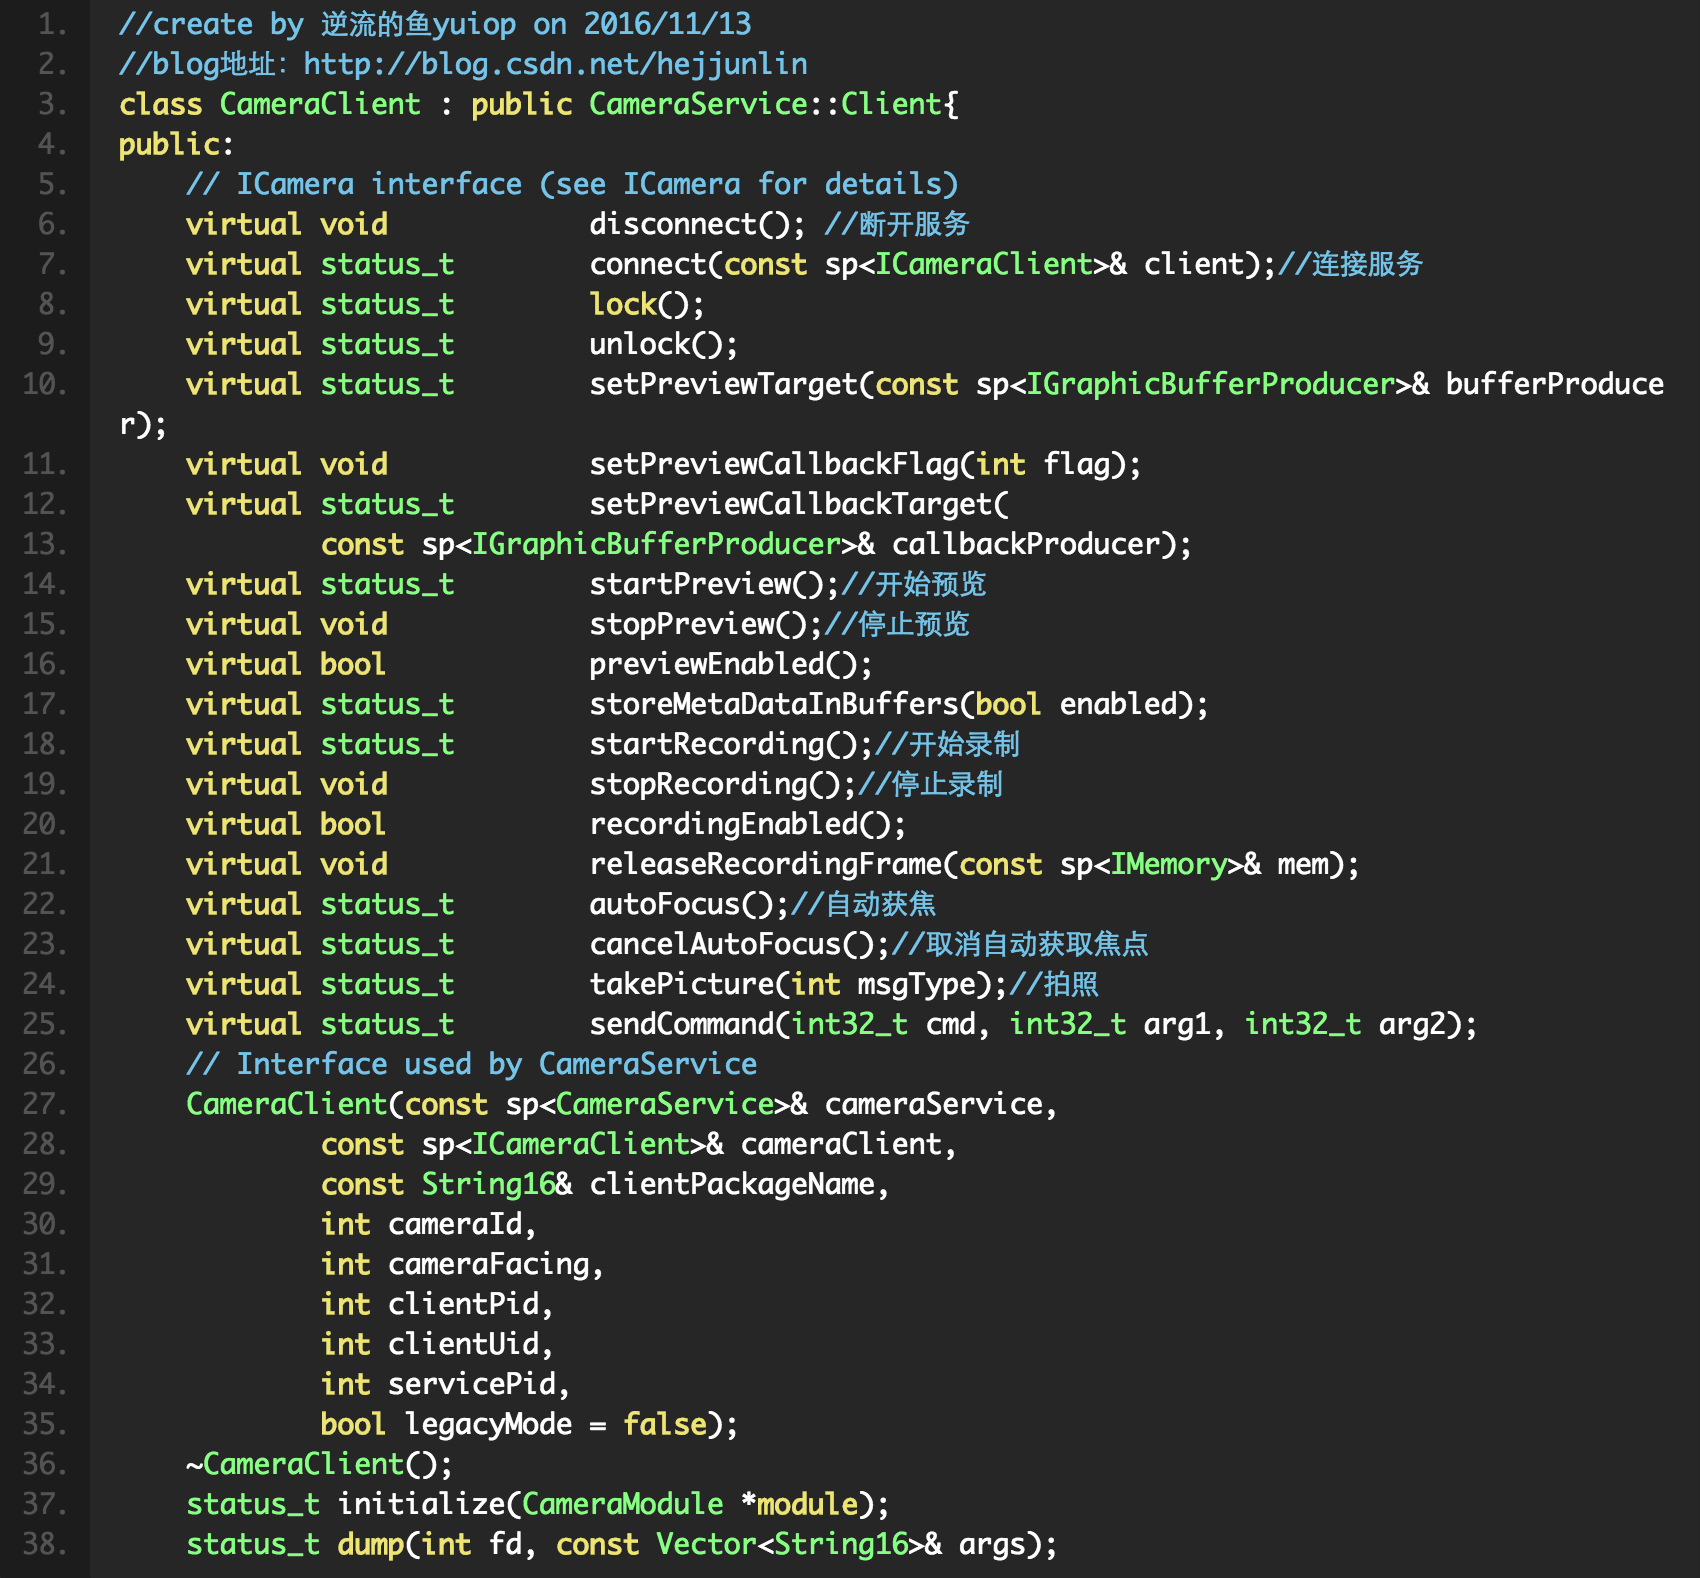
Task: Click the disconnect() method name
Action: (x=688, y=224)
